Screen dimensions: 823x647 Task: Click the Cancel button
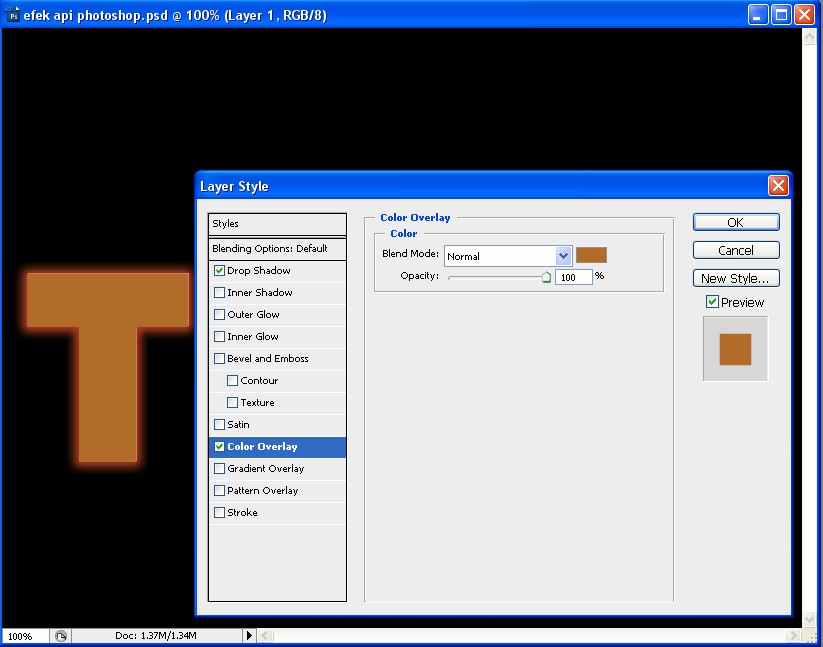pos(736,250)
